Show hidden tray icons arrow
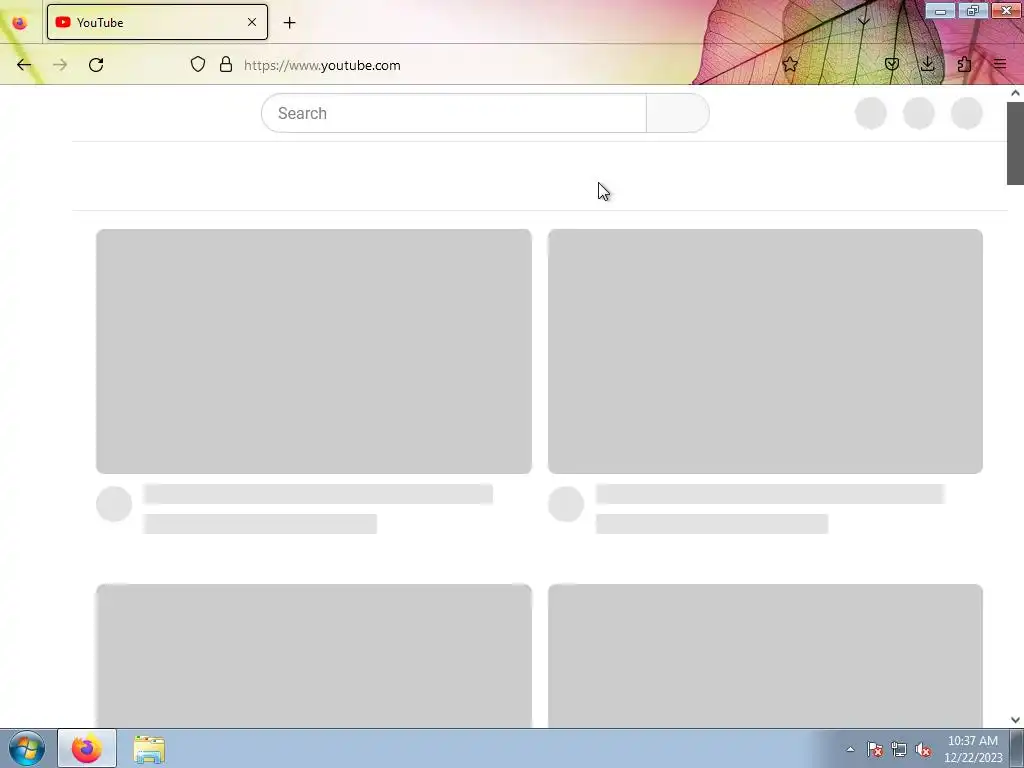This screenshot has height=768, width=1024. [x=850, y=749]
